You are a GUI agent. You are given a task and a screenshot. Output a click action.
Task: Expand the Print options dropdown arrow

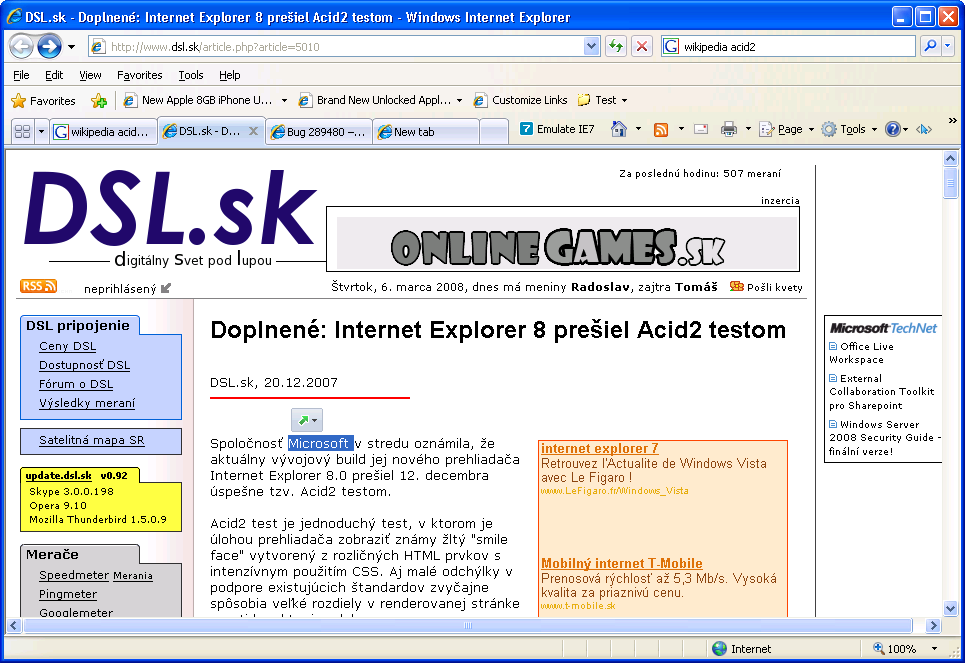point(748,129)
